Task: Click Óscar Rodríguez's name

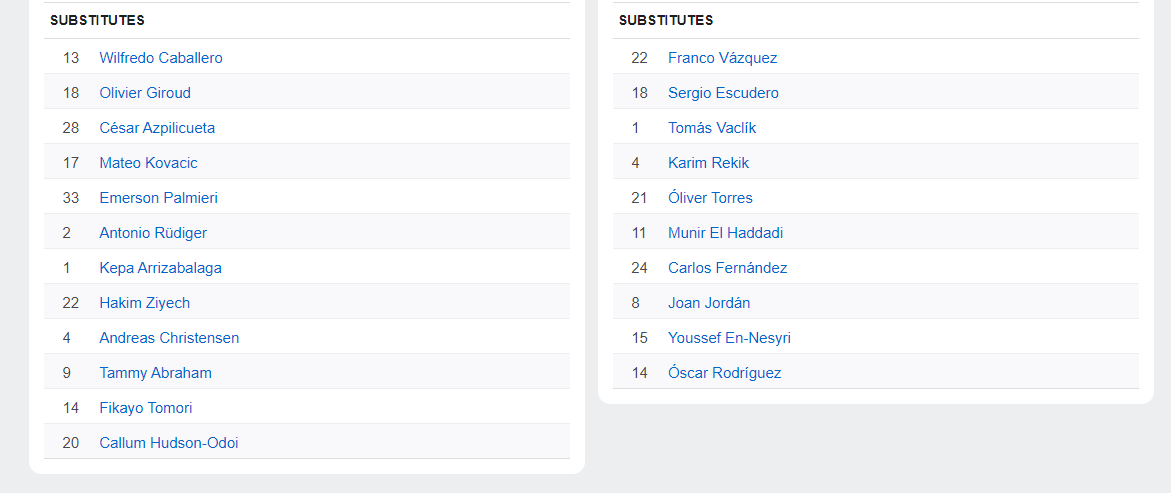Action: (x=724, y=373)
